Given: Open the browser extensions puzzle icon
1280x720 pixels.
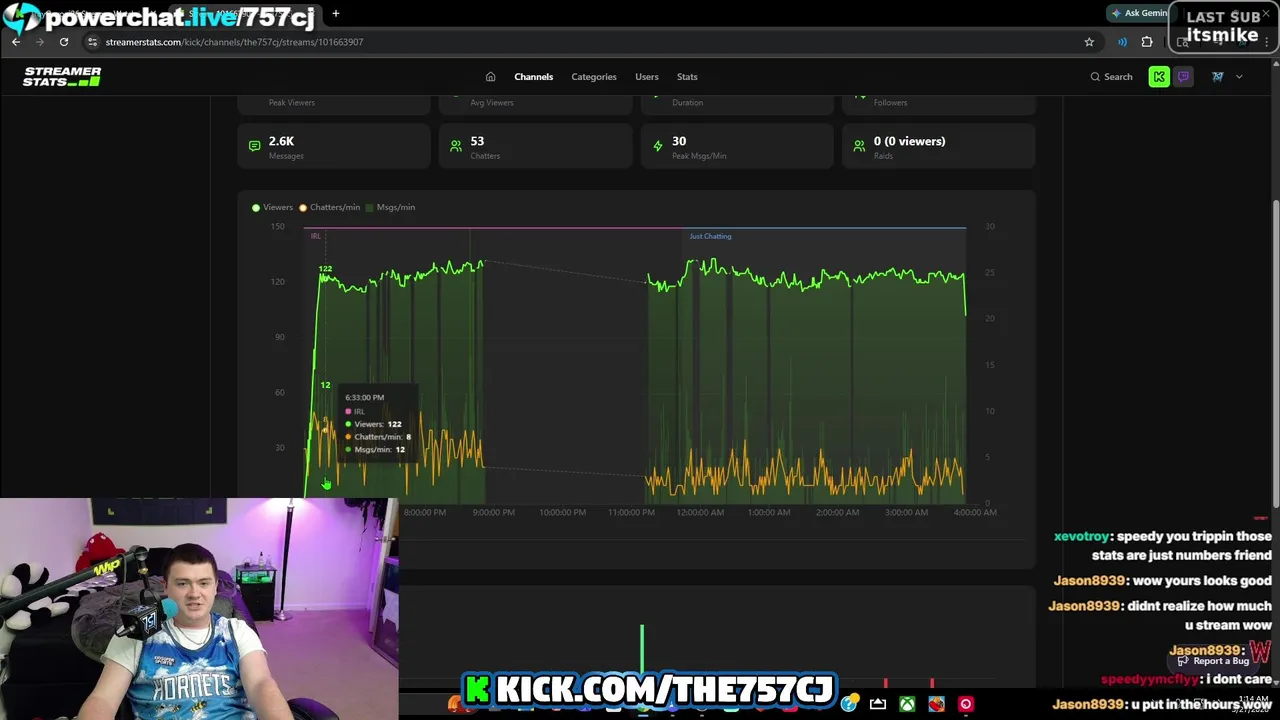Looking at the screenshot, I should pos(1147,42).
